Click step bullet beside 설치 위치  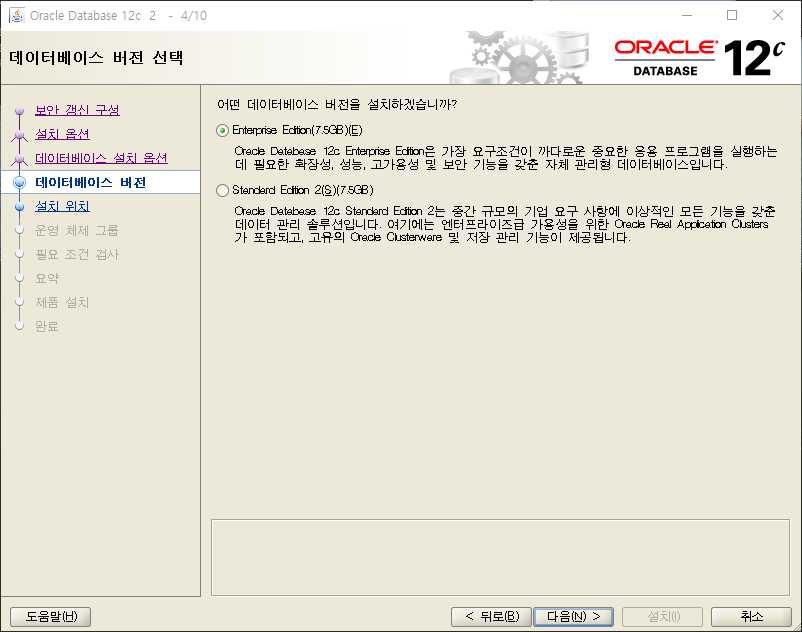coord(19,207)
